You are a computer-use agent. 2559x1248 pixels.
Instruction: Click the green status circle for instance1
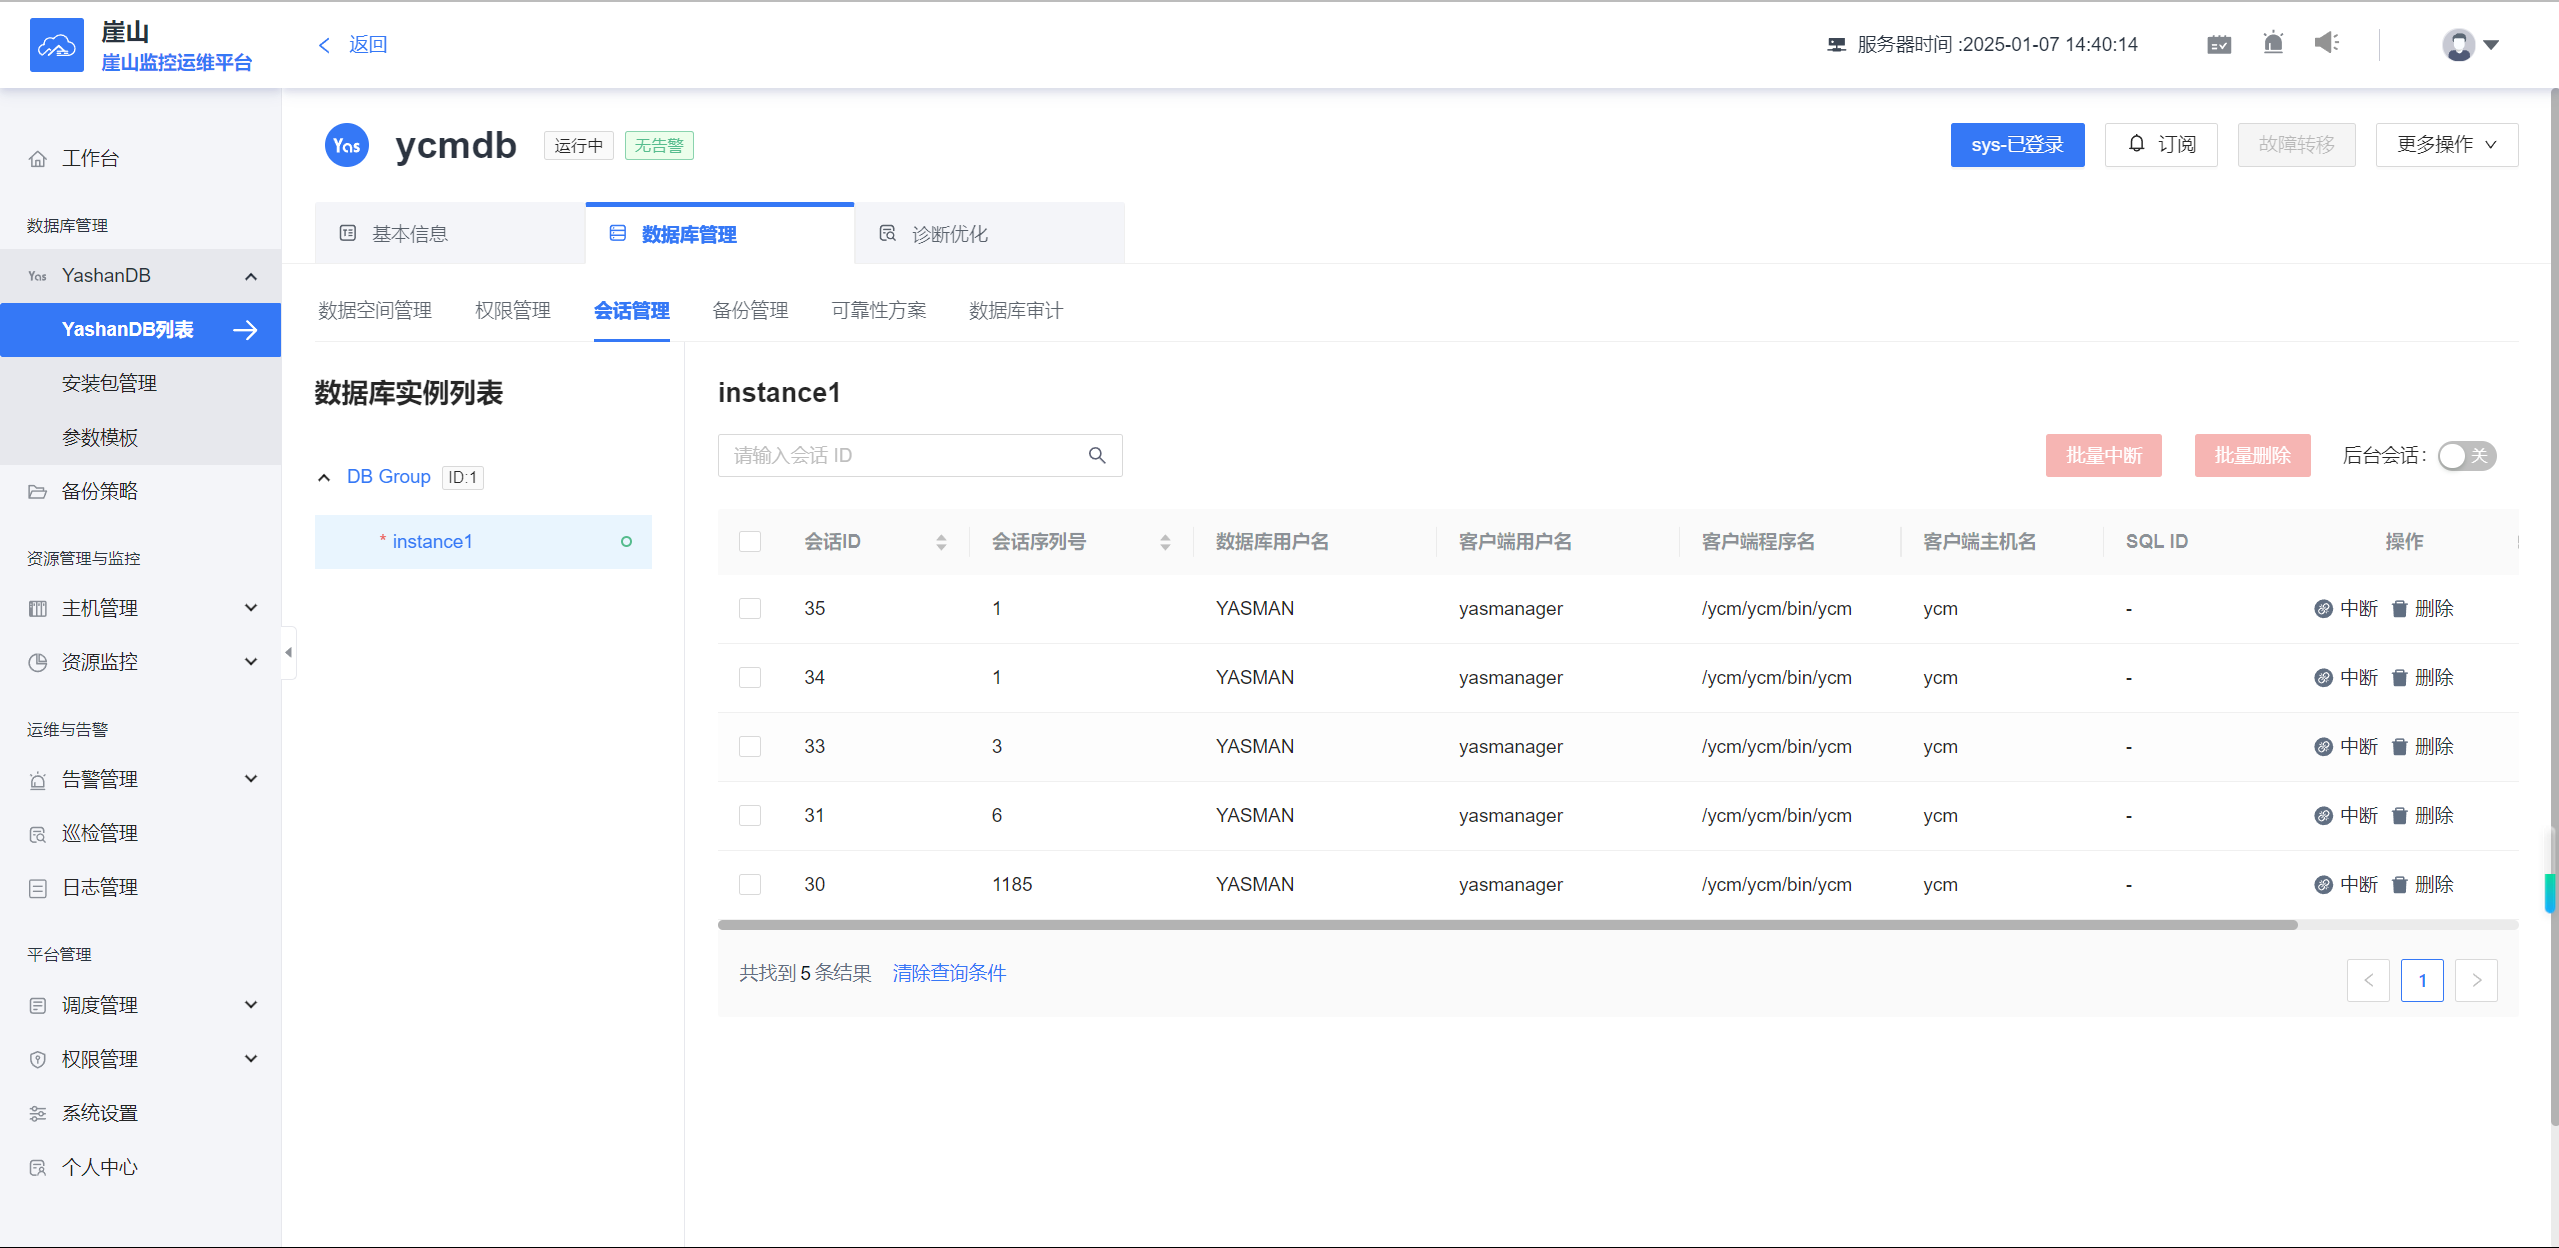point(626,542)
